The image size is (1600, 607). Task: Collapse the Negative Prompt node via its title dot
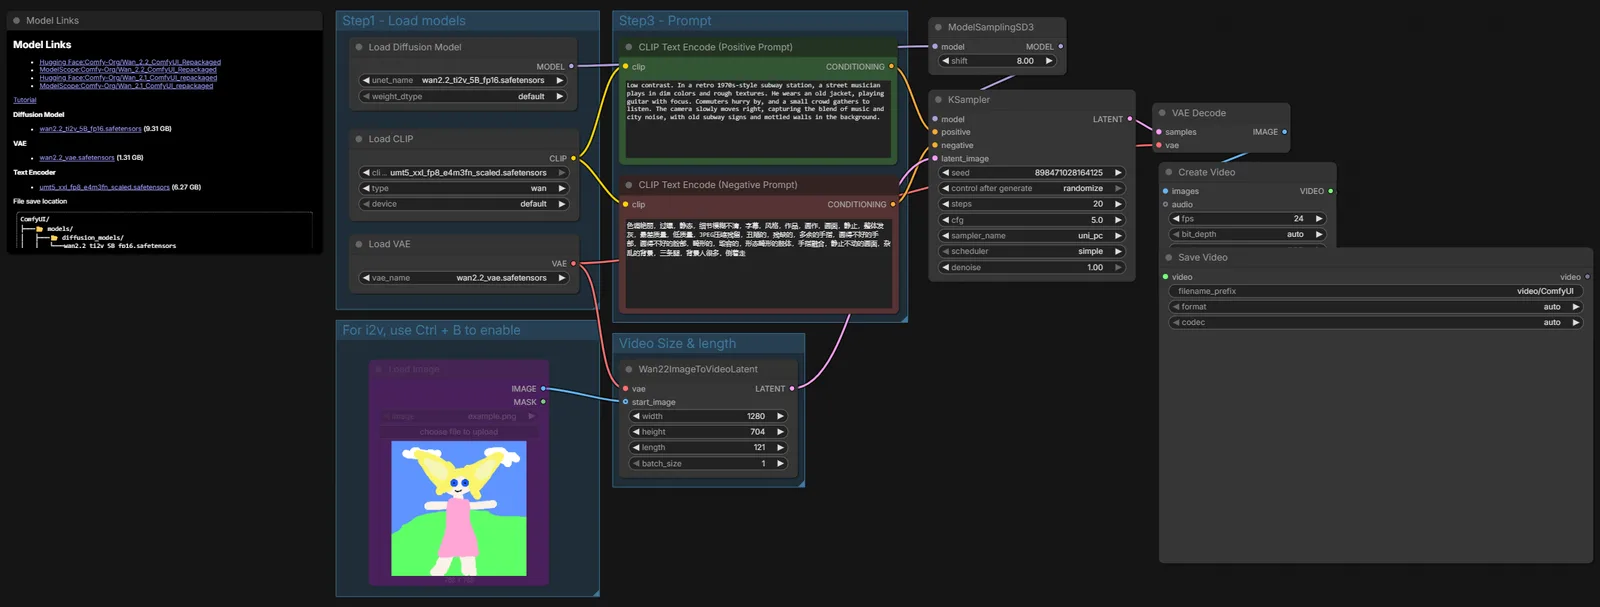tap(629, 185)
